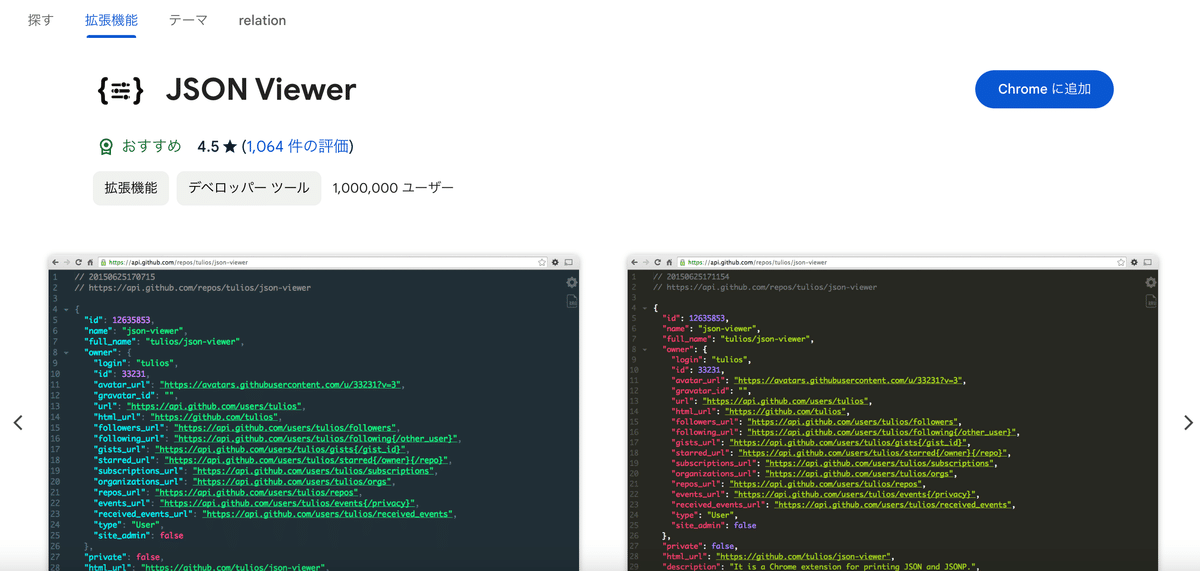Viewport: 1200px width, 571px height.
Task: Click the おすすめ featured badge icon
Action: pos(106,147)
